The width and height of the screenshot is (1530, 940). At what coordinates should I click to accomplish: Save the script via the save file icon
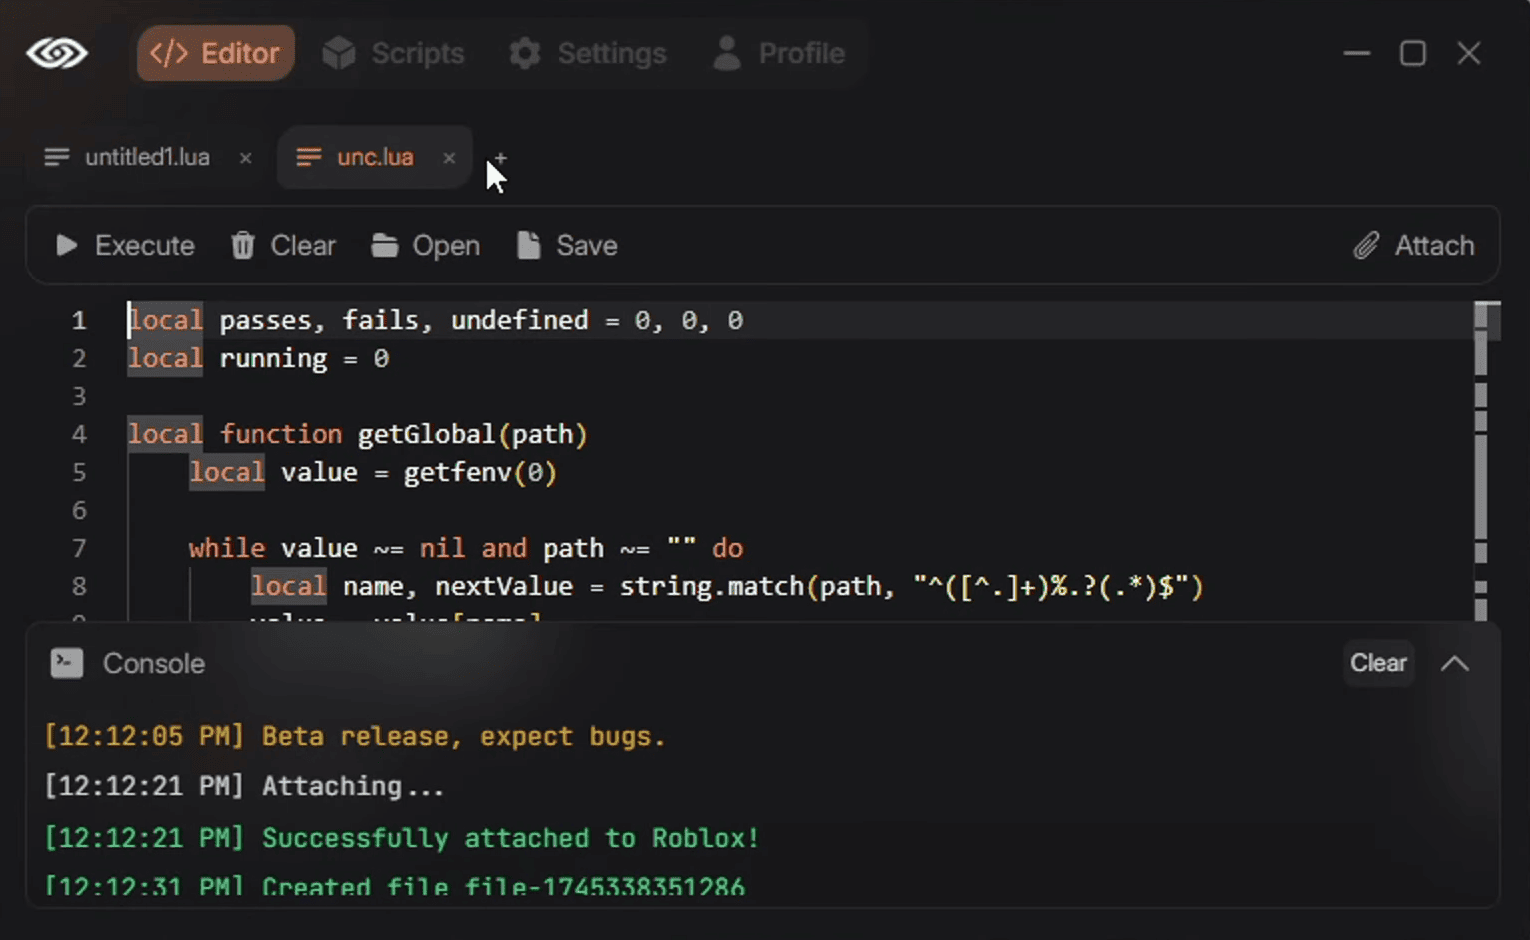(526, 245)
